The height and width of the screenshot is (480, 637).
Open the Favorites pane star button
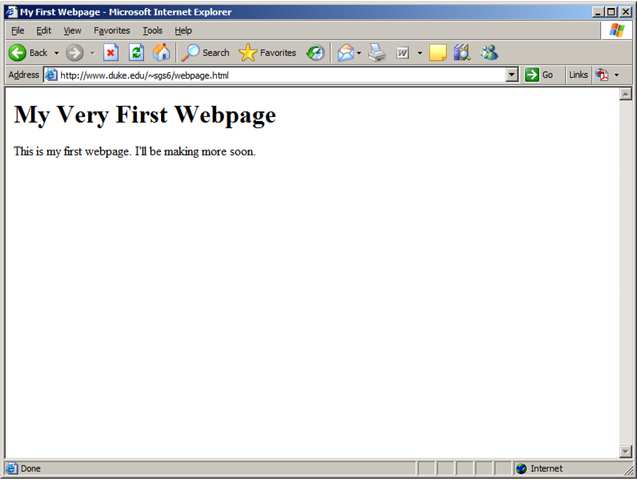[267, 53]
